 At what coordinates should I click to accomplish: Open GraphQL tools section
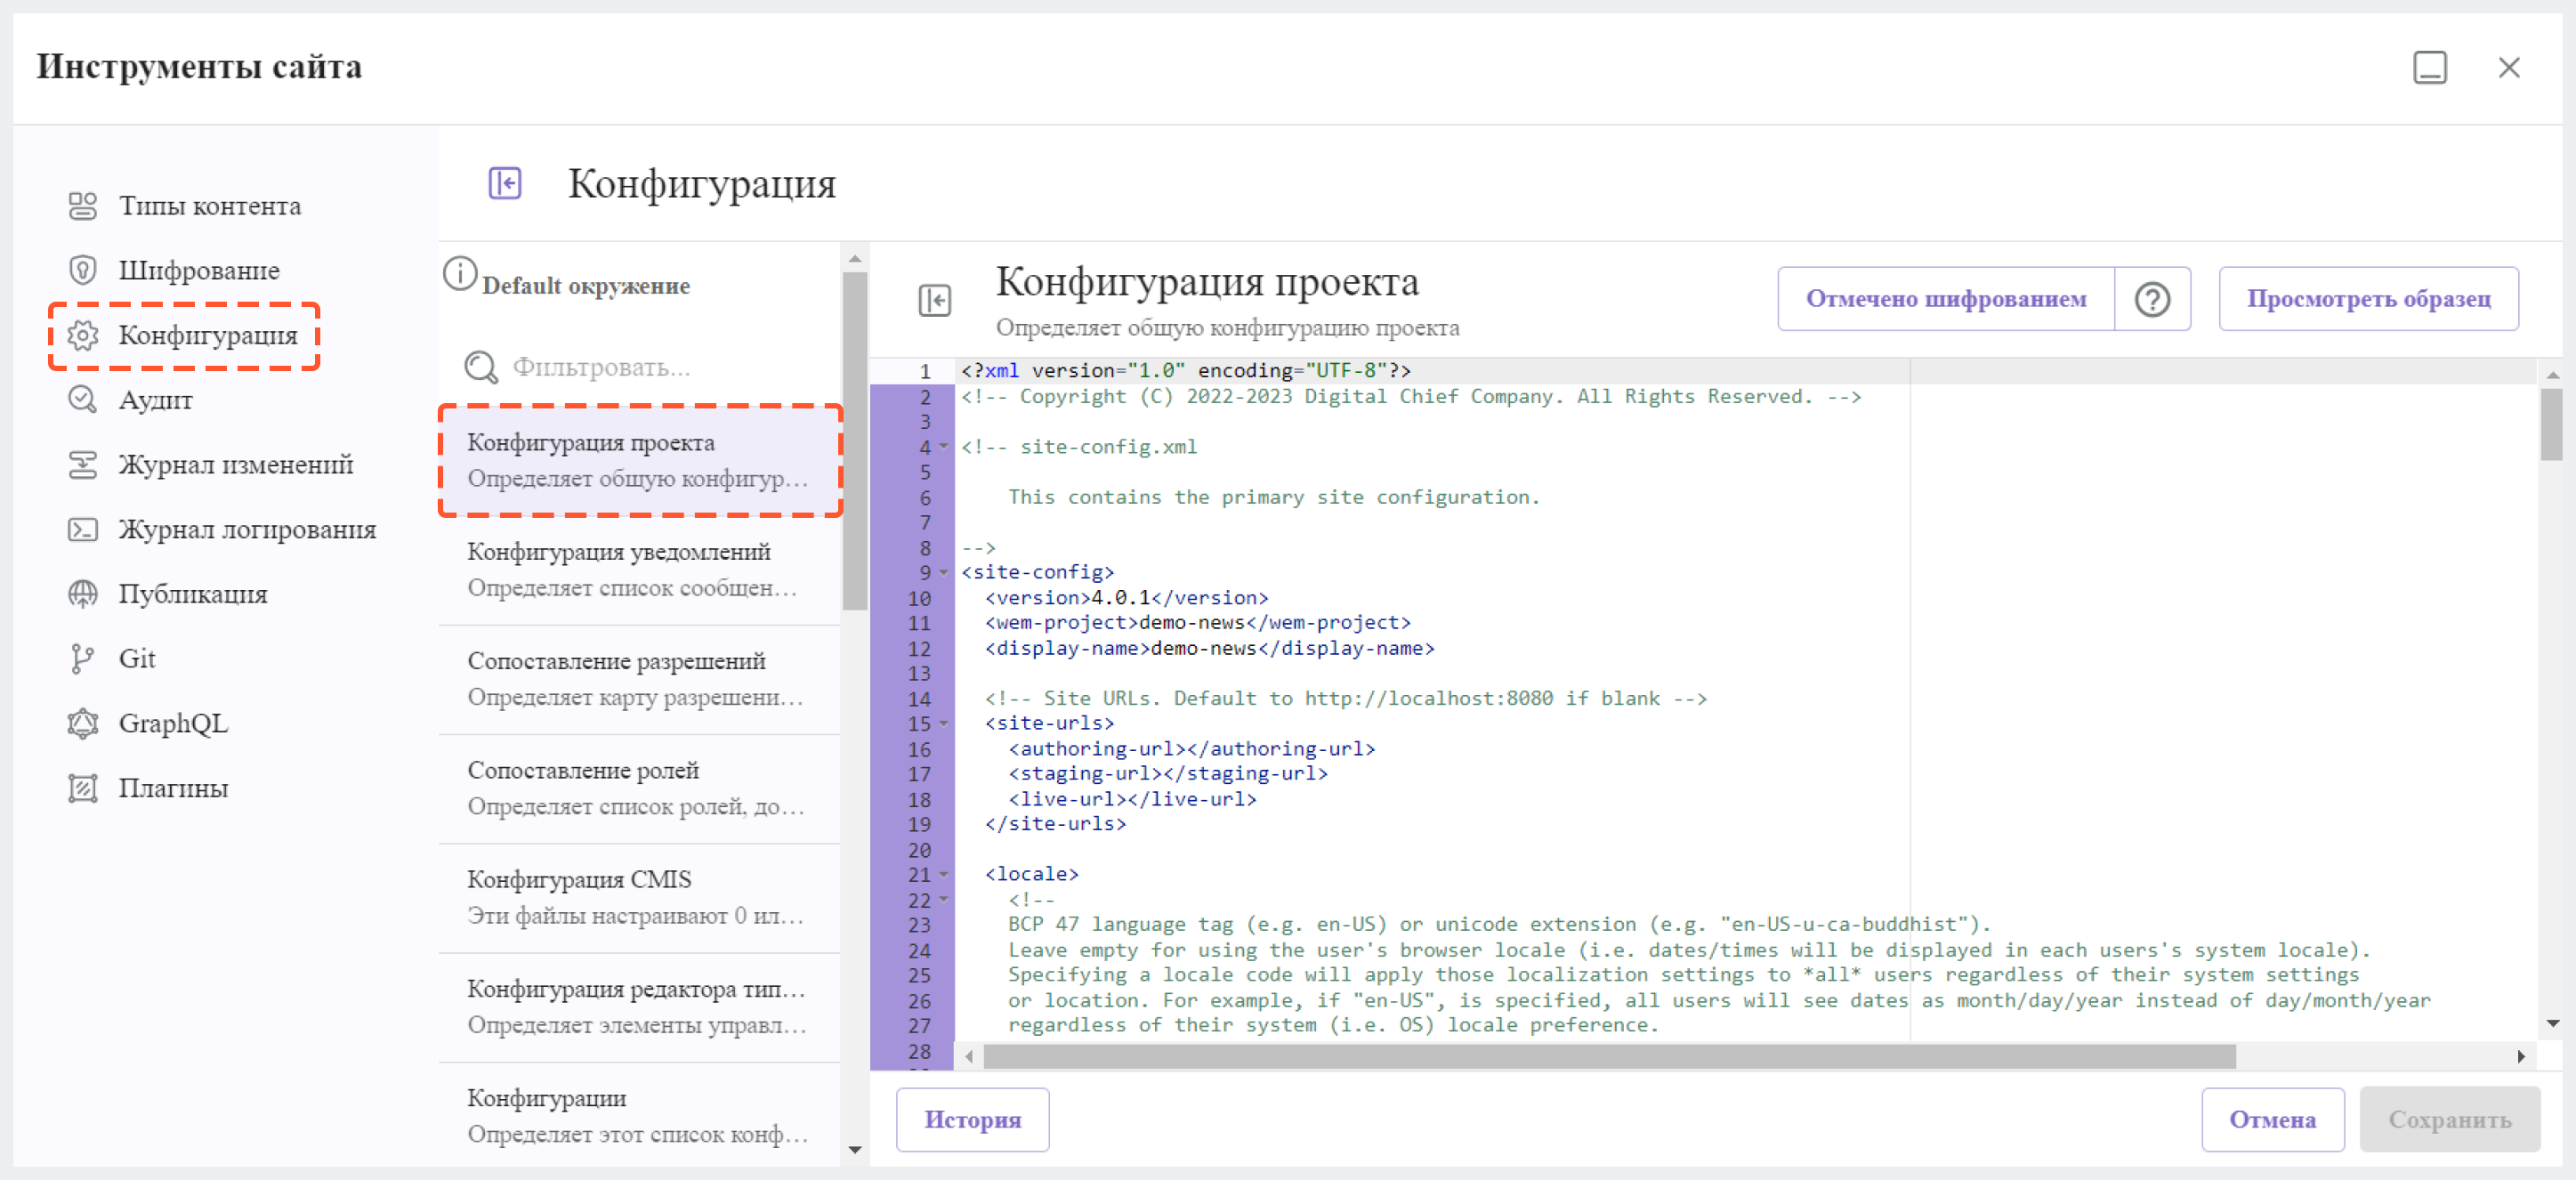pos(173,723)
